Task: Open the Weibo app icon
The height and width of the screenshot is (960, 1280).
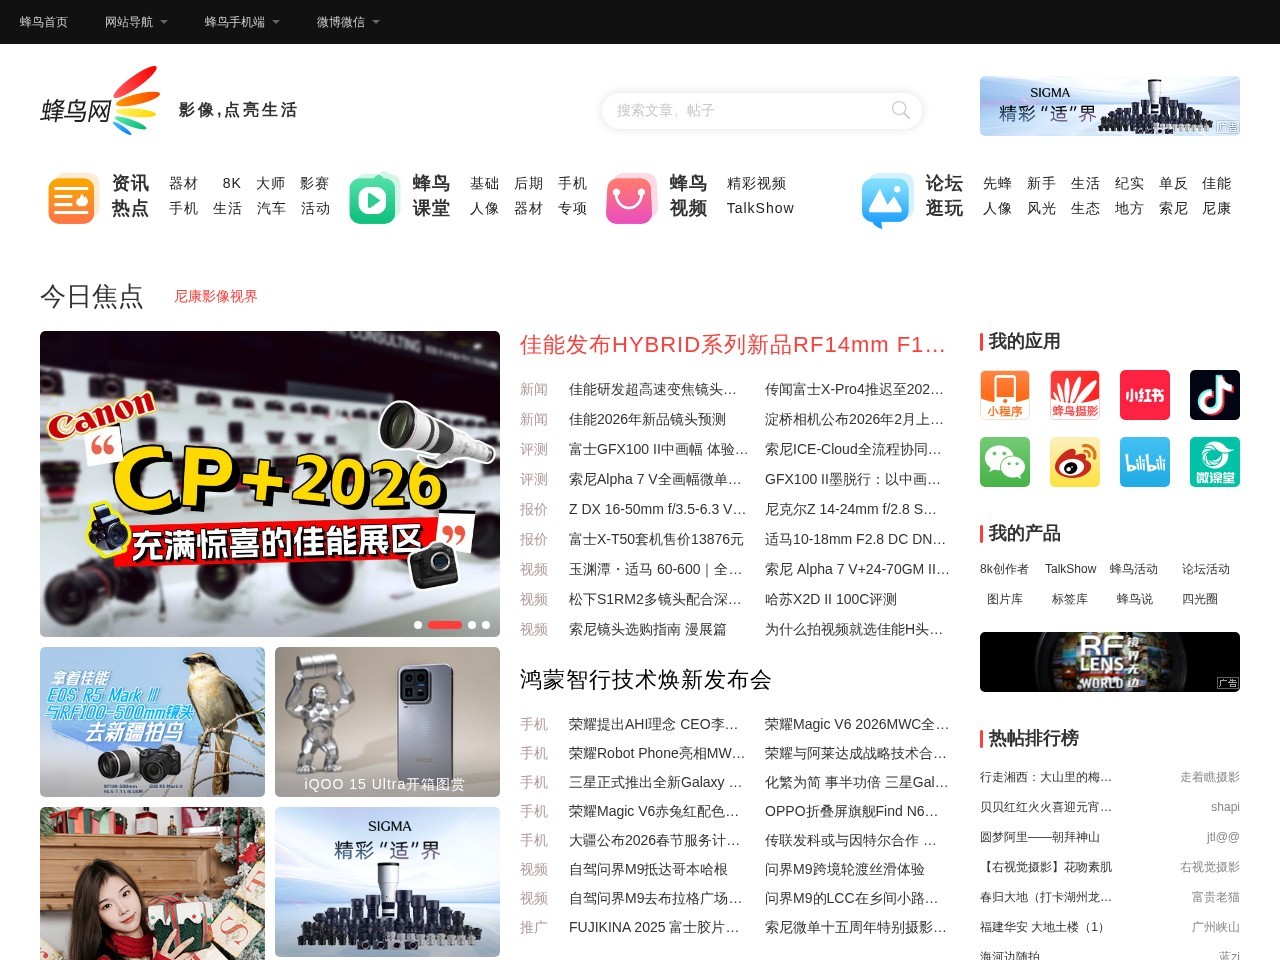Action: [x=1074, y=462]
